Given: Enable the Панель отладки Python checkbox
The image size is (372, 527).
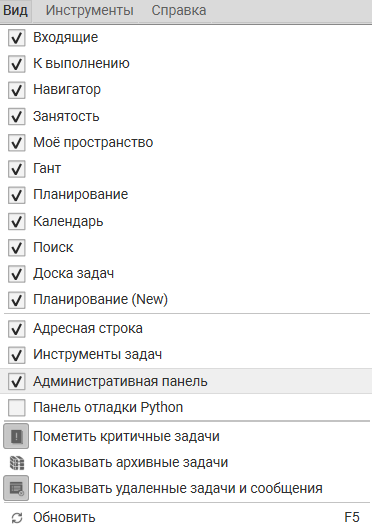Looking at the screenshot, I should [16, 407].
